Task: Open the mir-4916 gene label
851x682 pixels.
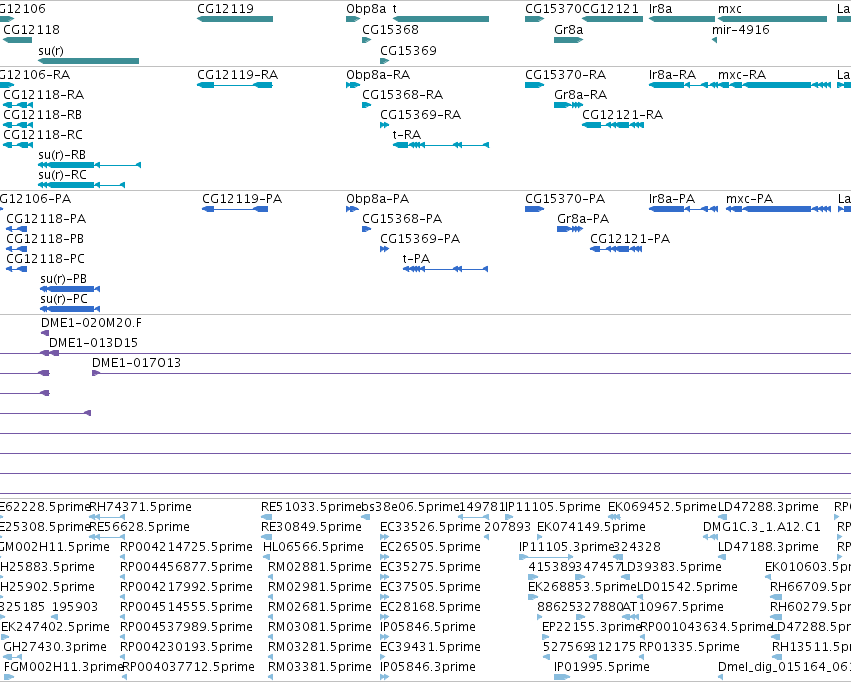Action: (x=741, y=30)
